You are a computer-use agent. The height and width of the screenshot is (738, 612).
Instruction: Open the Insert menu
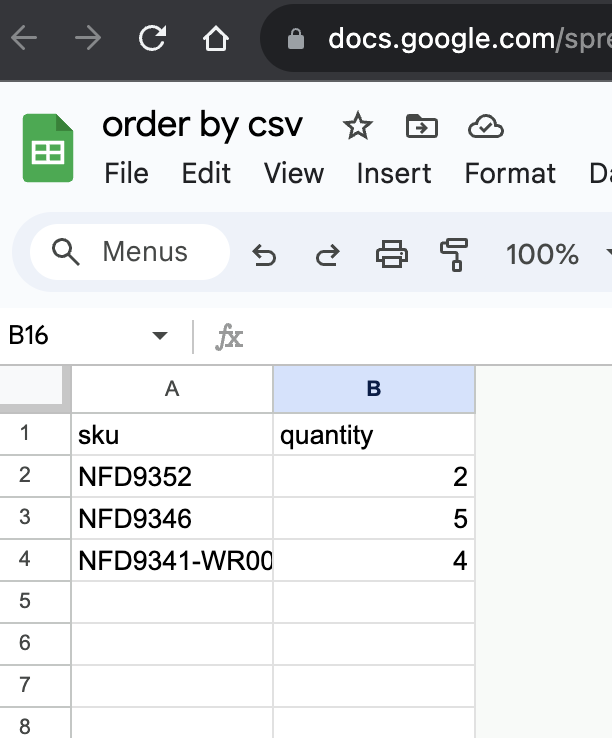pyautogui.click(x=394, y=174)
